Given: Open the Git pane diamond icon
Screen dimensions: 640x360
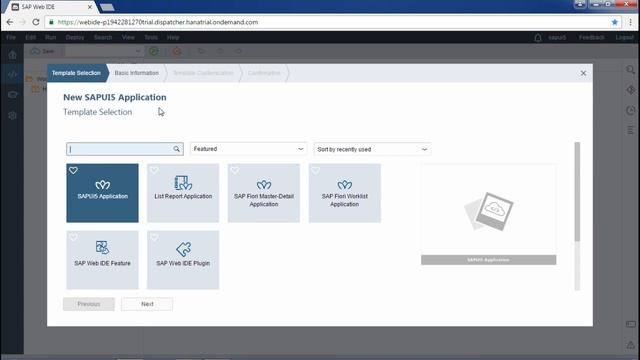Looking at the screenshot, I should click(x=631, y=90).
